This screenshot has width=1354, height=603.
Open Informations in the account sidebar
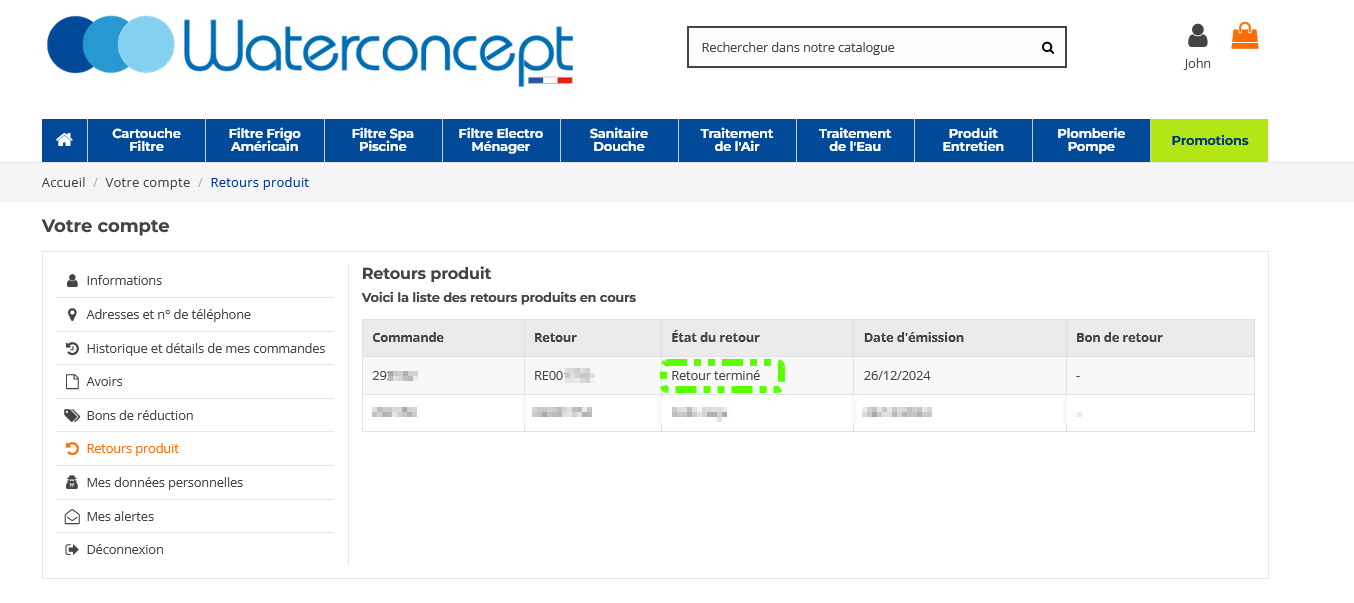point(124,281)
